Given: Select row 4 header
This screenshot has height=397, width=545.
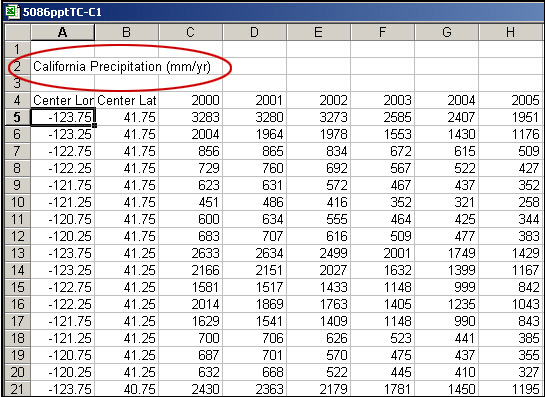Looking at the screenshot, I should pos(17,100).
